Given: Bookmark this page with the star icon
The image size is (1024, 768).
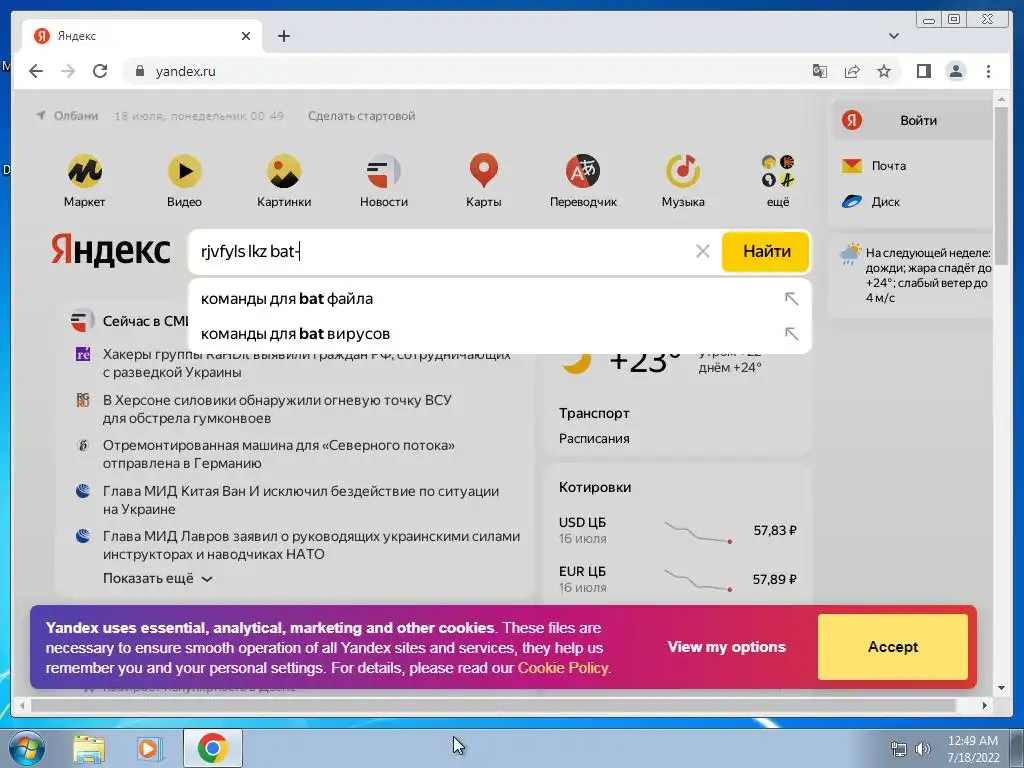Looking at the screenshot, I should pyautogui.click(x=884, y=71).
